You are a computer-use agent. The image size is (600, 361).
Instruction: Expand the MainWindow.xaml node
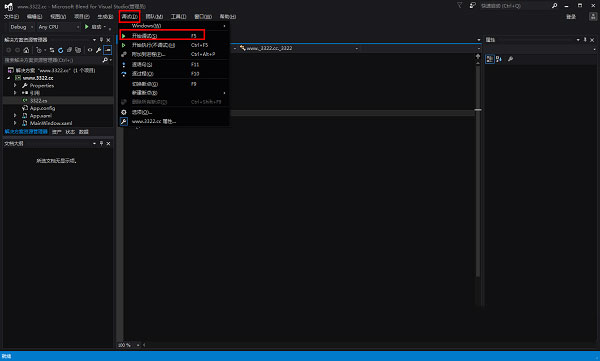[x=15, y=123]
